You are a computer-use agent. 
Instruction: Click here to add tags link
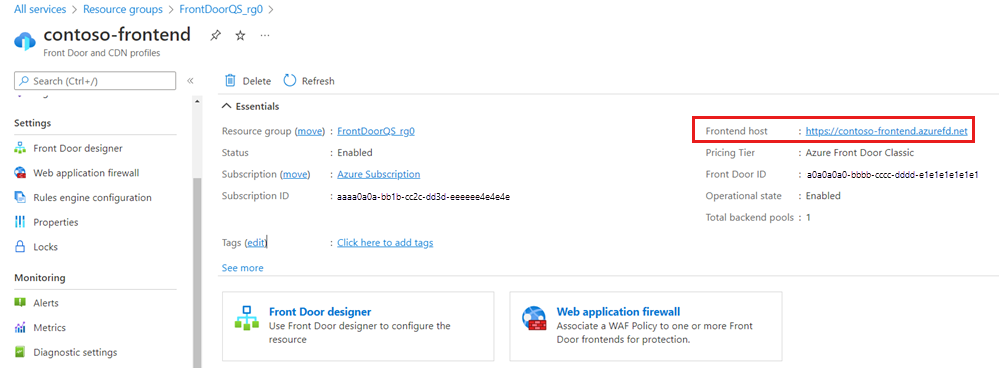385,243
